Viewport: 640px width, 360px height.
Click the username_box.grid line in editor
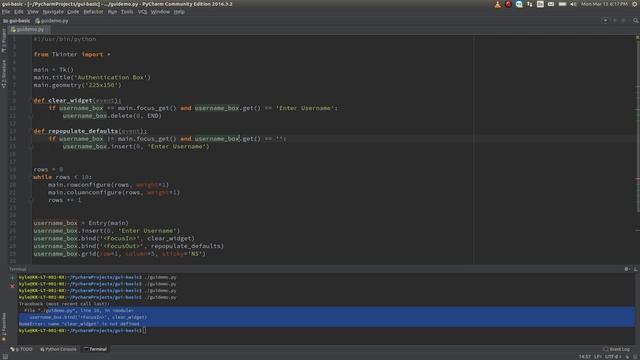pyautogui.click(x=120, y=253)
